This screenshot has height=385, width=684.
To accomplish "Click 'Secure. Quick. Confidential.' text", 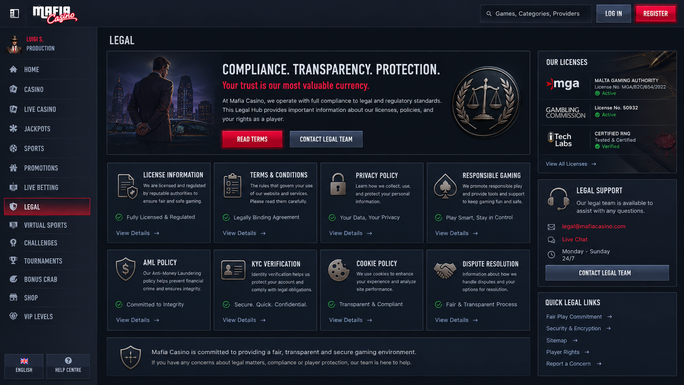I will [x=270, y=304].
